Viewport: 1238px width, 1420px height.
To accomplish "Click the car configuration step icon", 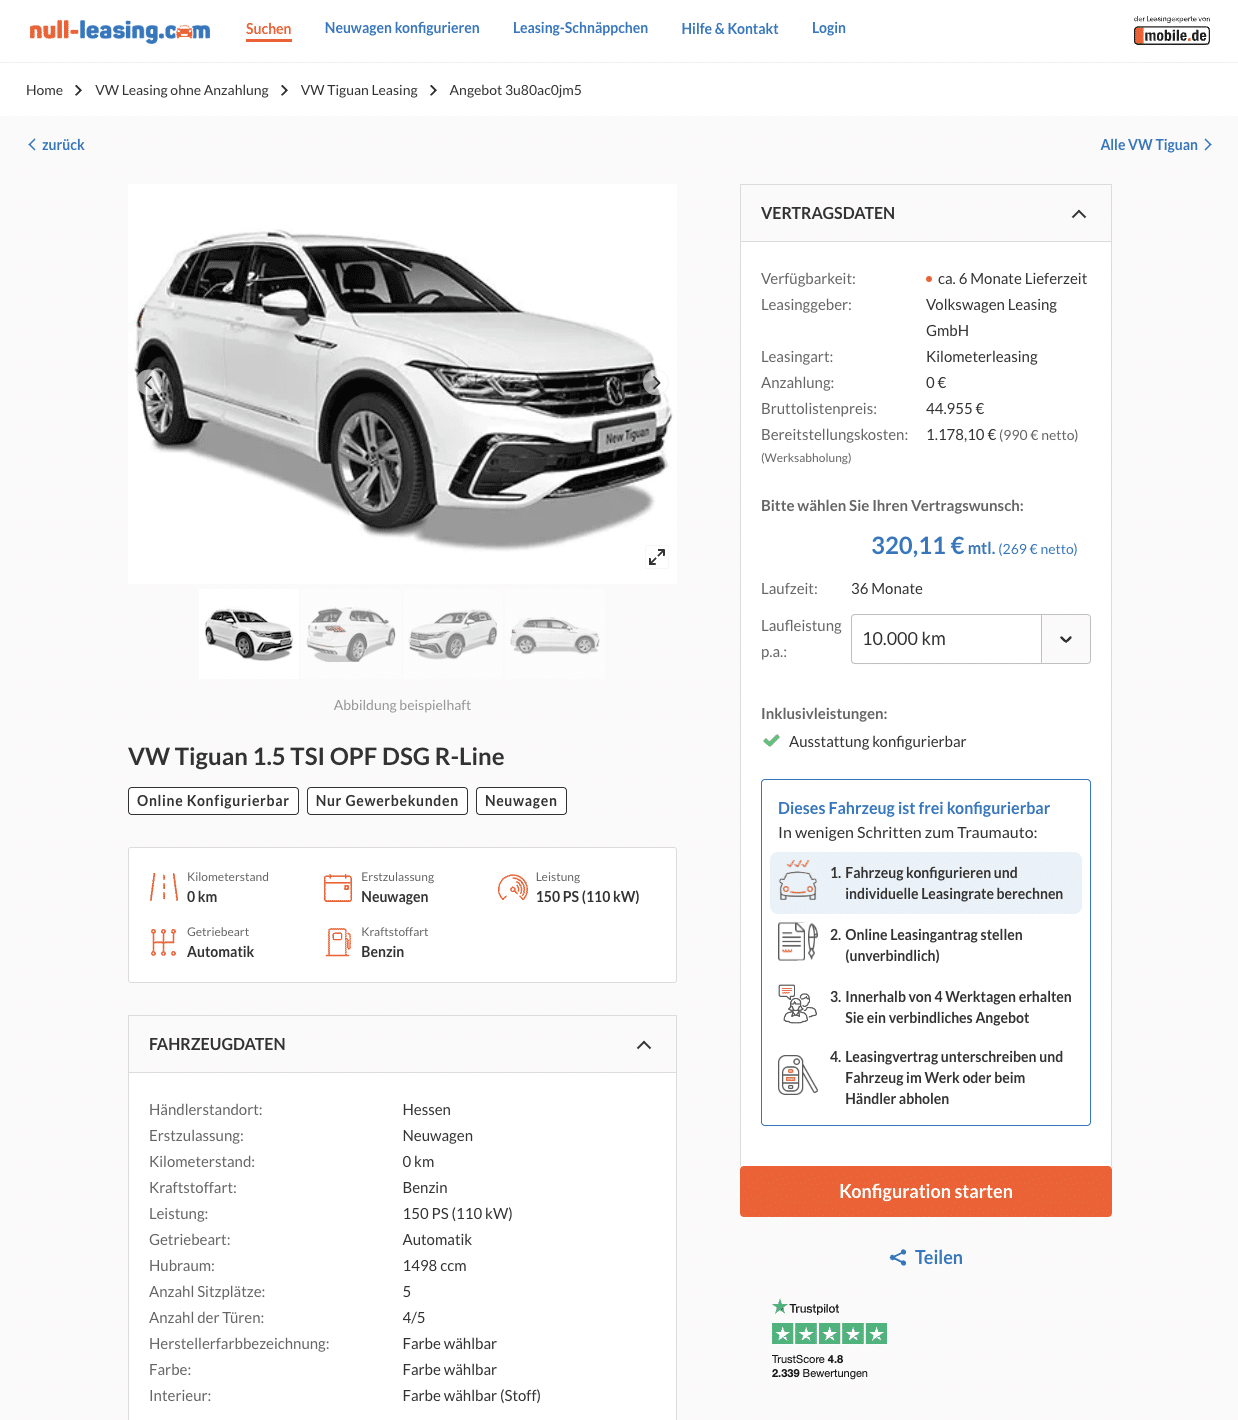I will (798, 880).
